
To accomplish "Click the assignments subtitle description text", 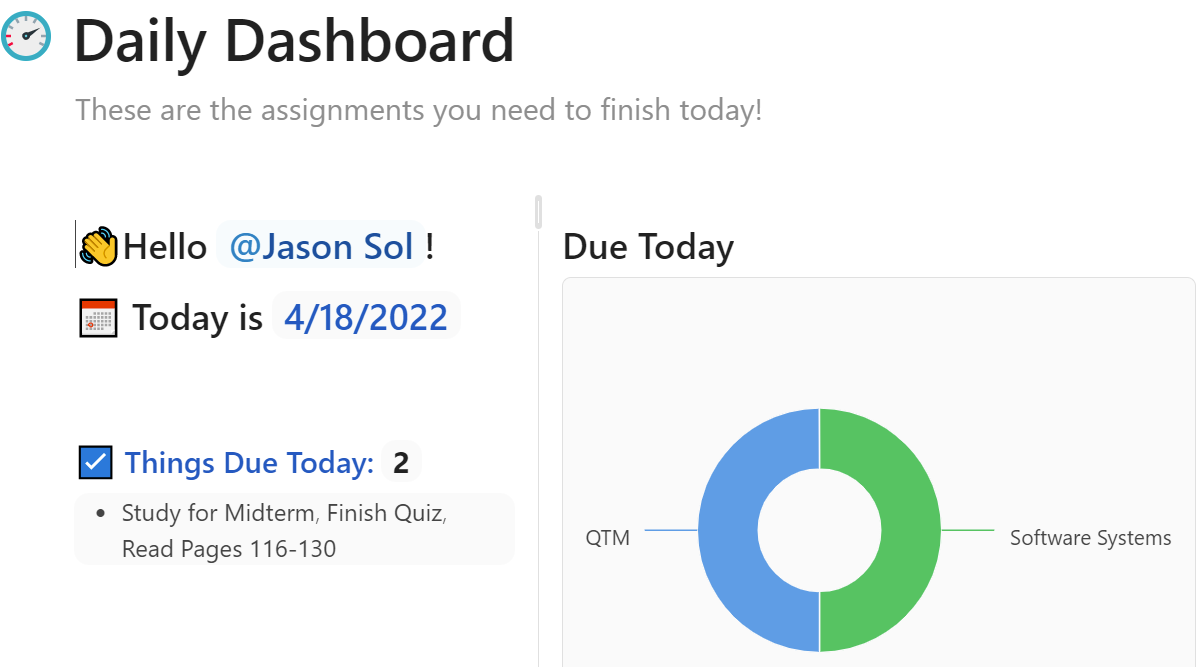I will pyautogui.click(x=418, y=110).
